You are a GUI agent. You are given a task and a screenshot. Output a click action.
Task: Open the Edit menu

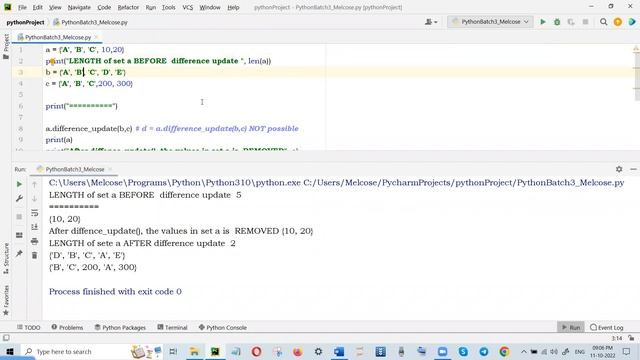coord(38,7)
